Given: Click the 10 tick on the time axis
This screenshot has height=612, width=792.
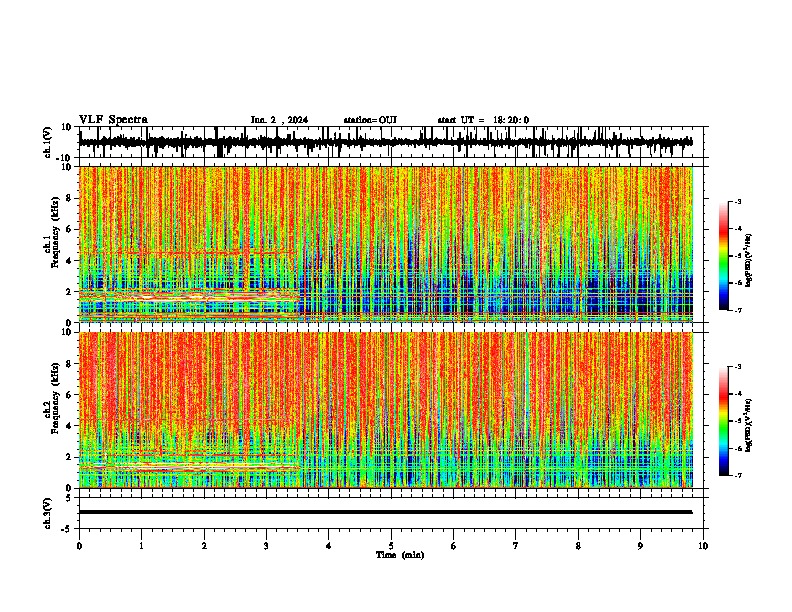Looking at the screenshot, I should tap(703, 546).
